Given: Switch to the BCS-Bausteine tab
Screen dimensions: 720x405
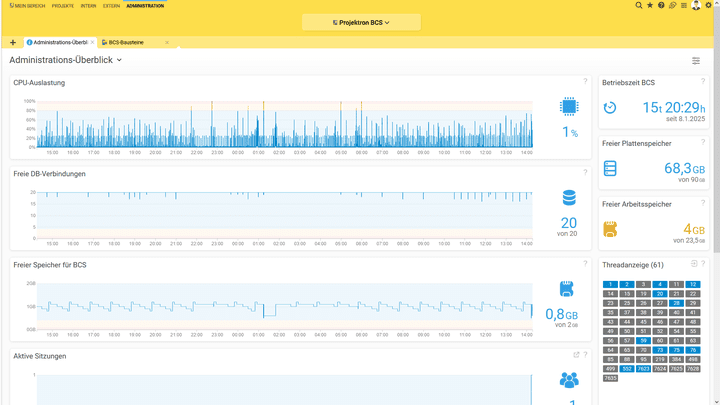Looking at the screenshot, I should coord(126,43).
